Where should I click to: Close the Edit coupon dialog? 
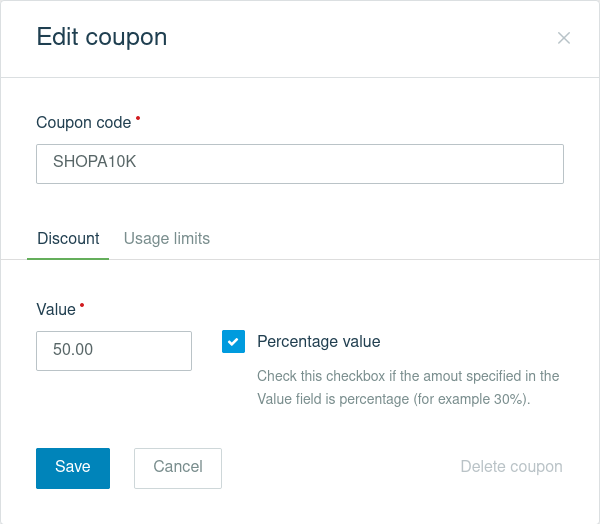coord(564,38)
